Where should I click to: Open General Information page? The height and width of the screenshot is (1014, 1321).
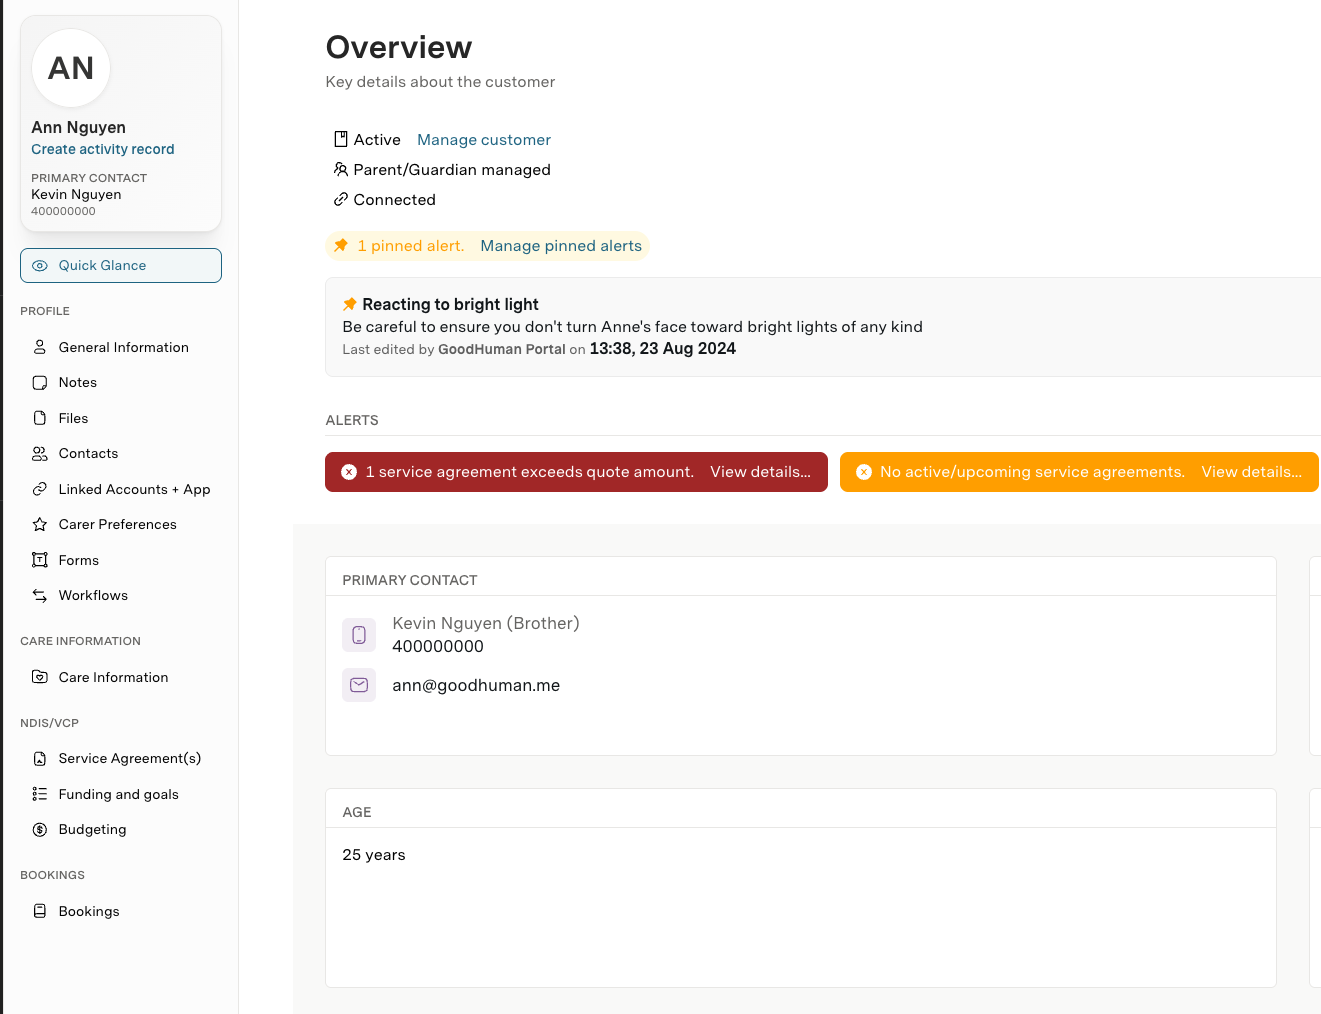click(x=121, y=347)
